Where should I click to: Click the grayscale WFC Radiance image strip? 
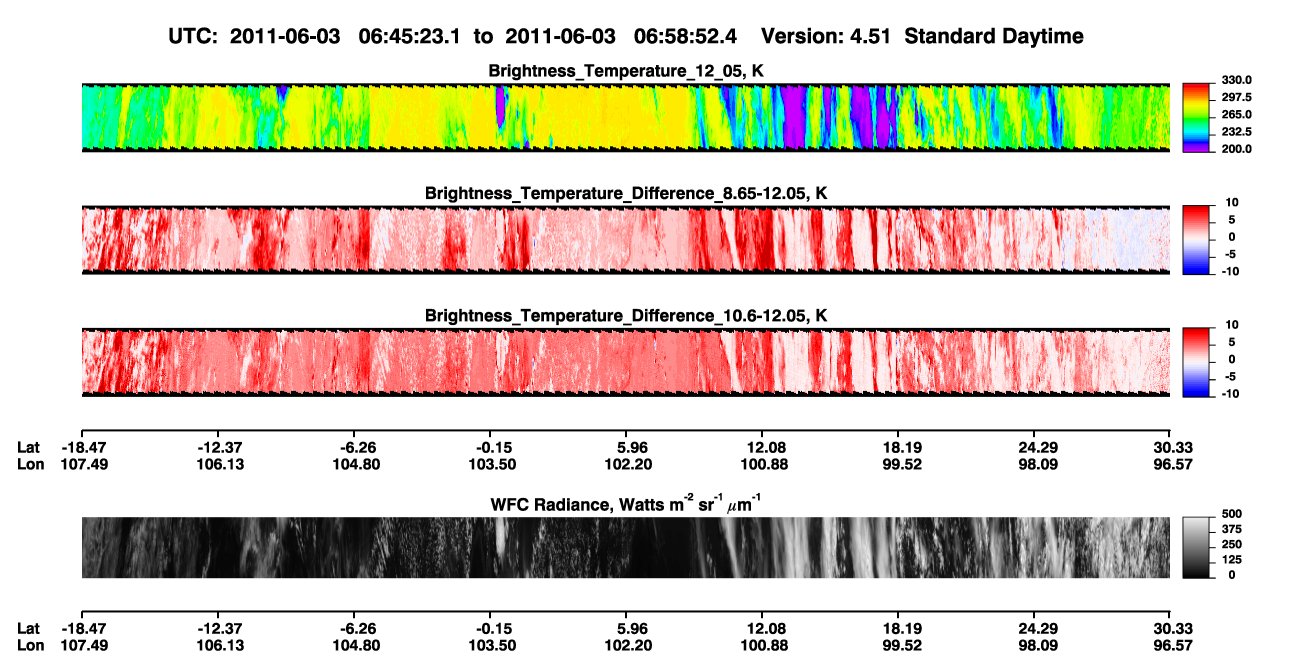(x=626, y=547)
